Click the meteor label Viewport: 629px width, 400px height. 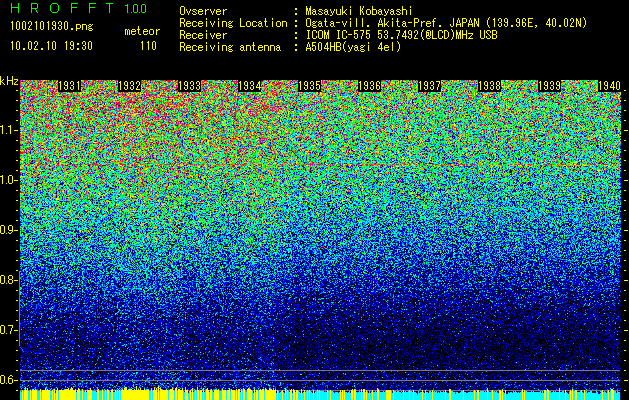click(x=142, y=31)
